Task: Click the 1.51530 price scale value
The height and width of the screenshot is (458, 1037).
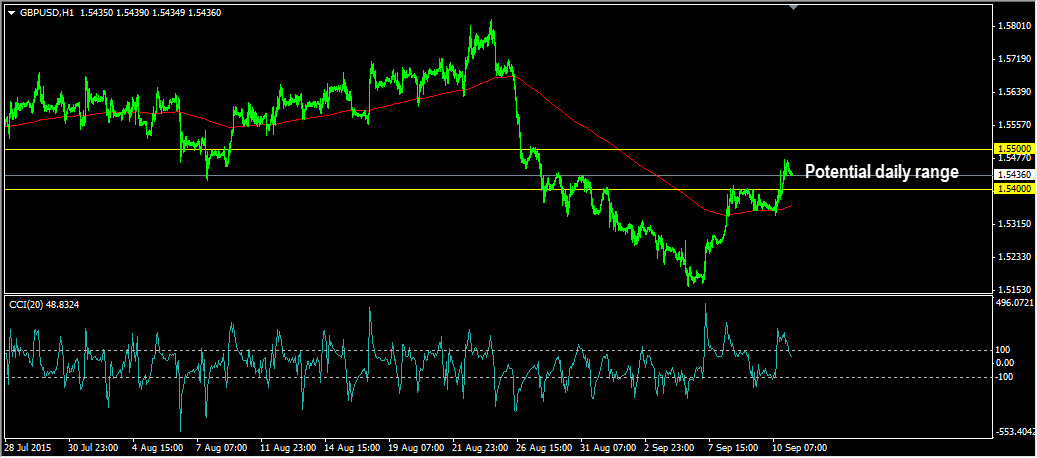Action: [1014, 289]
